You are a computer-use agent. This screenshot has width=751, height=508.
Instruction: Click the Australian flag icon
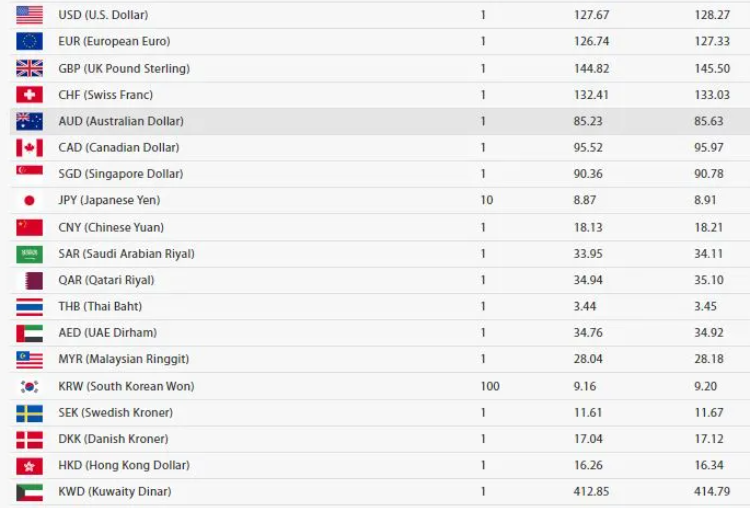pos(29,121)
